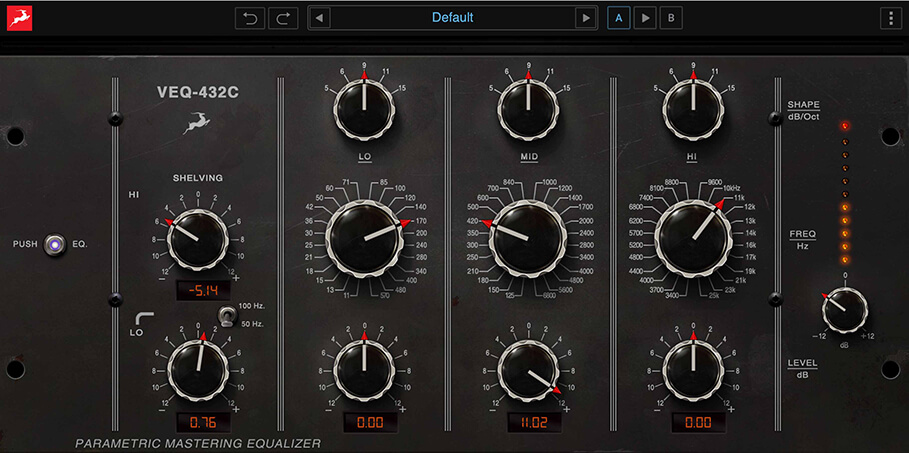Load the next preset
The height and width of the screenshot is (453, 909).
coord(586,17)
